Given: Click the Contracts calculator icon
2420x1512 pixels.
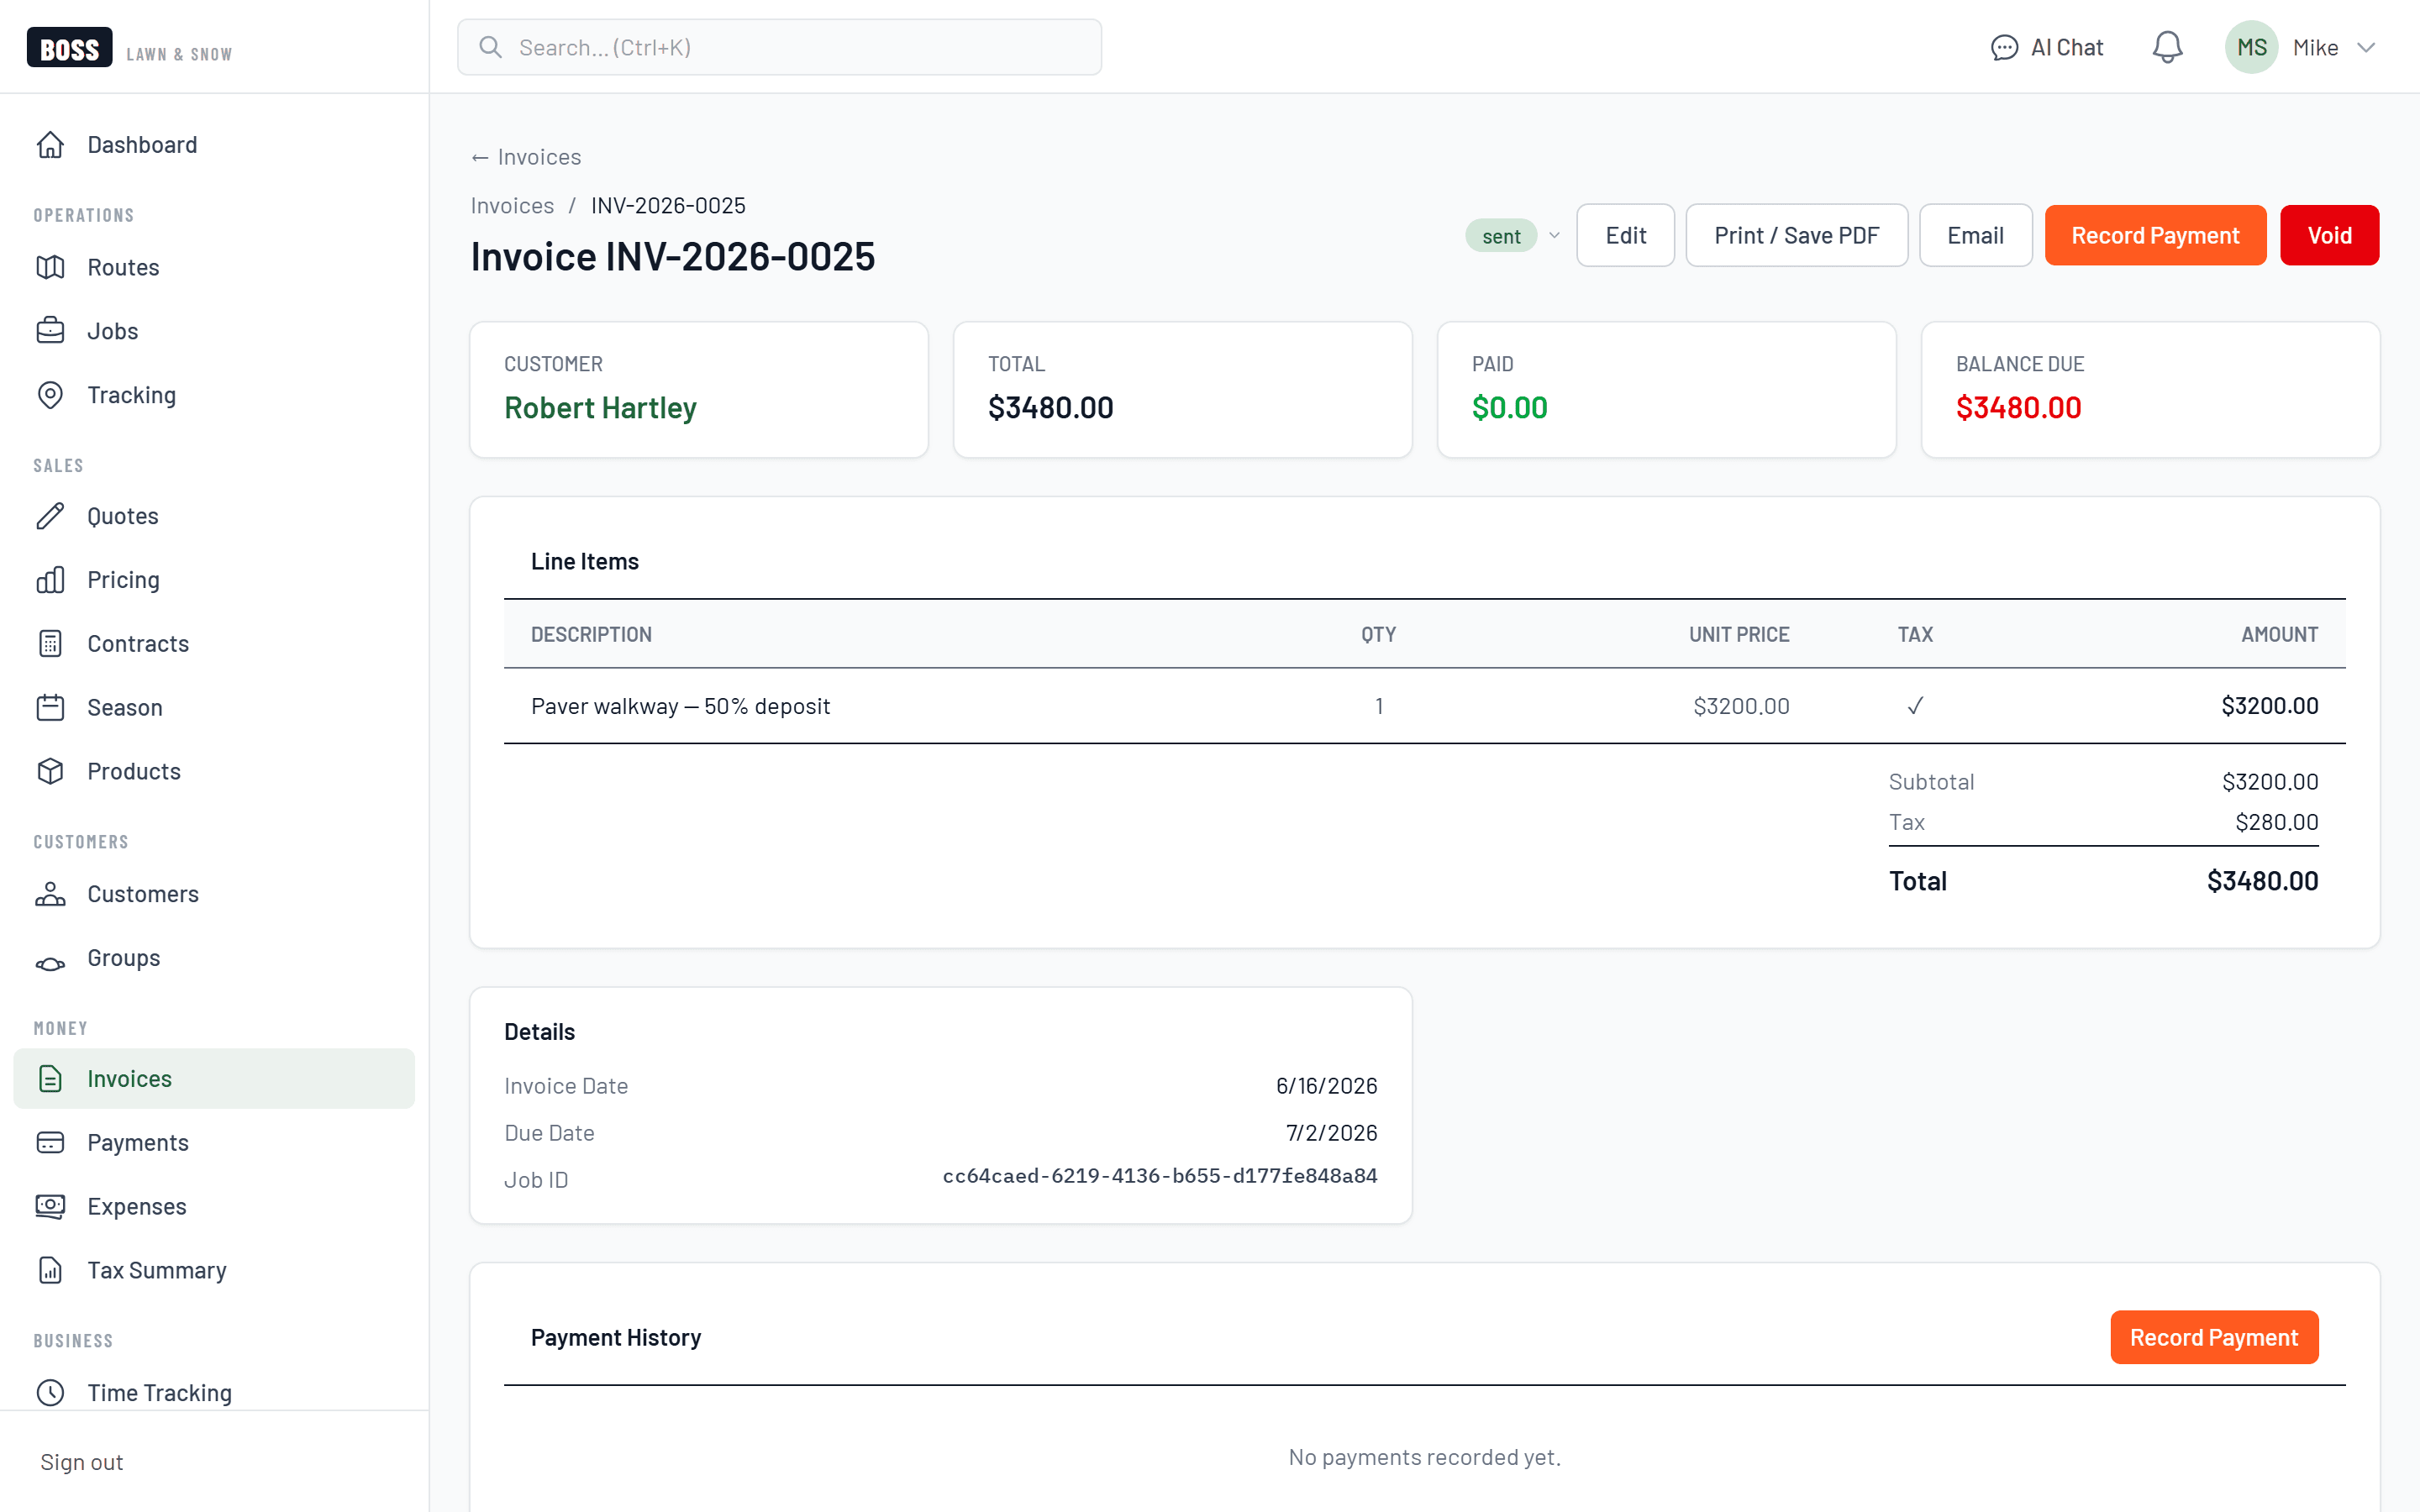Looking at the screenshot, I should 50,644.
